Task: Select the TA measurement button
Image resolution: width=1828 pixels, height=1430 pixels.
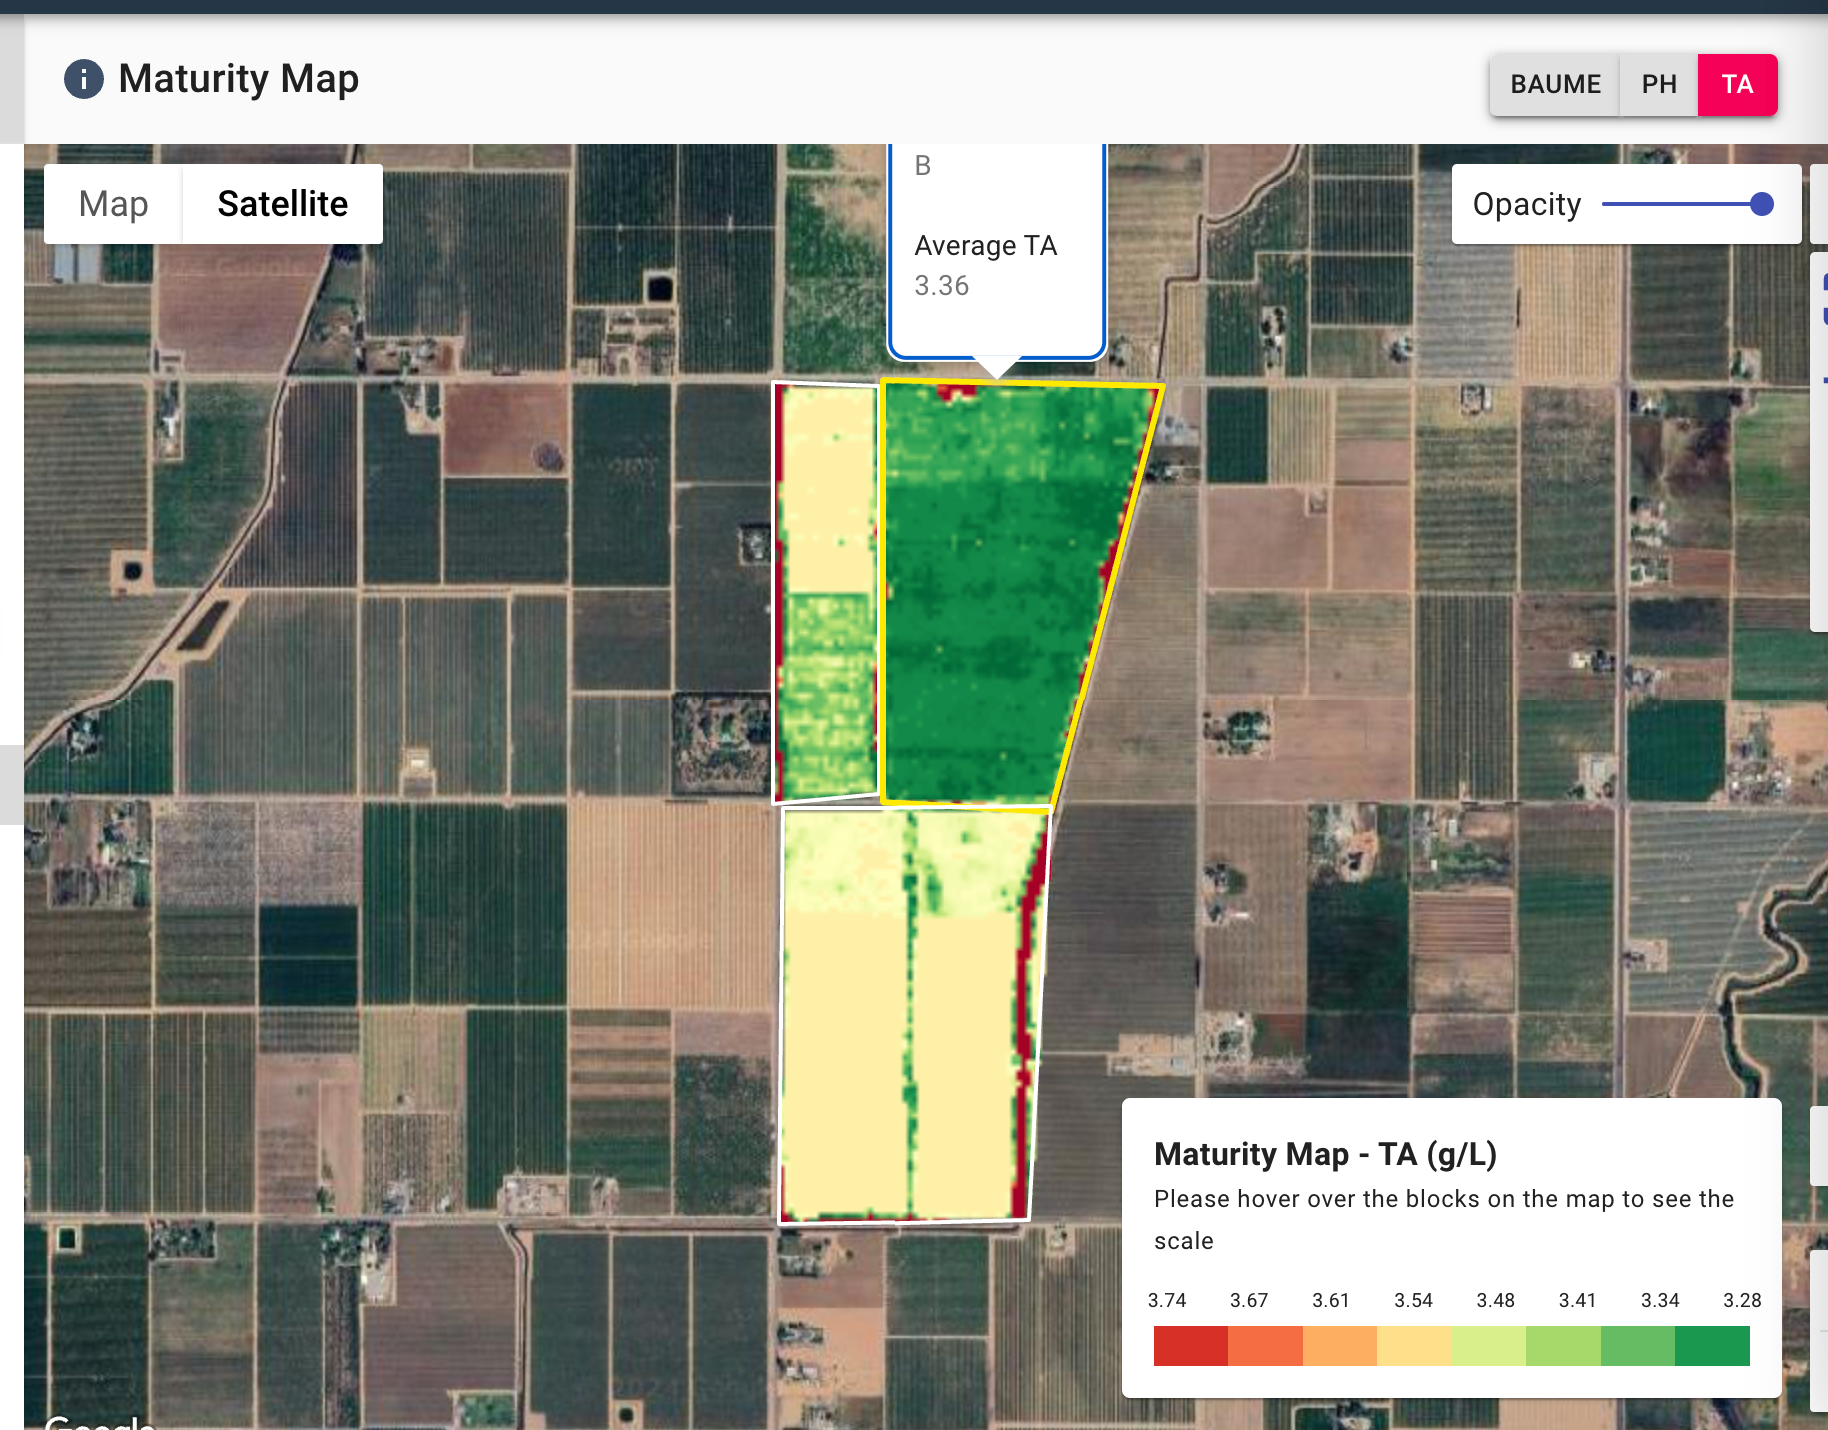Action: click(x=1737, y=85)
